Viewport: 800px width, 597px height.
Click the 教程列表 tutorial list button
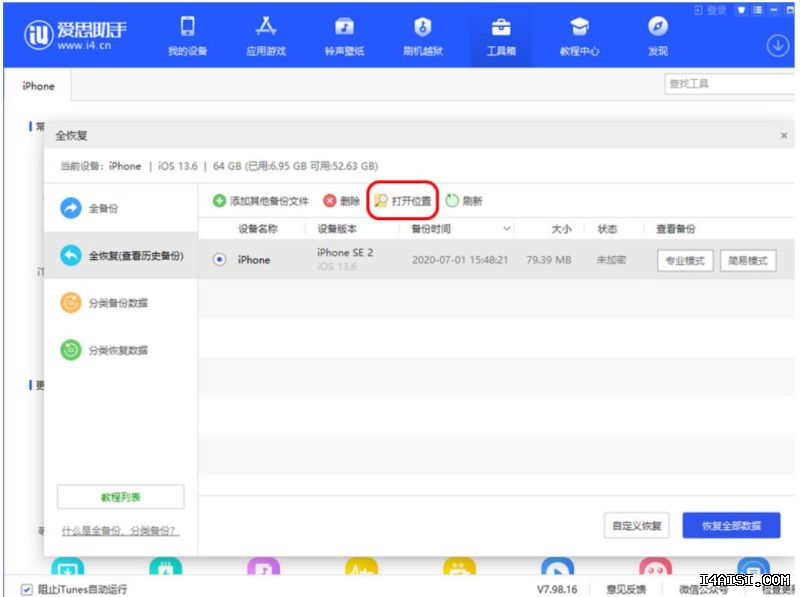[x=120, y=497]
